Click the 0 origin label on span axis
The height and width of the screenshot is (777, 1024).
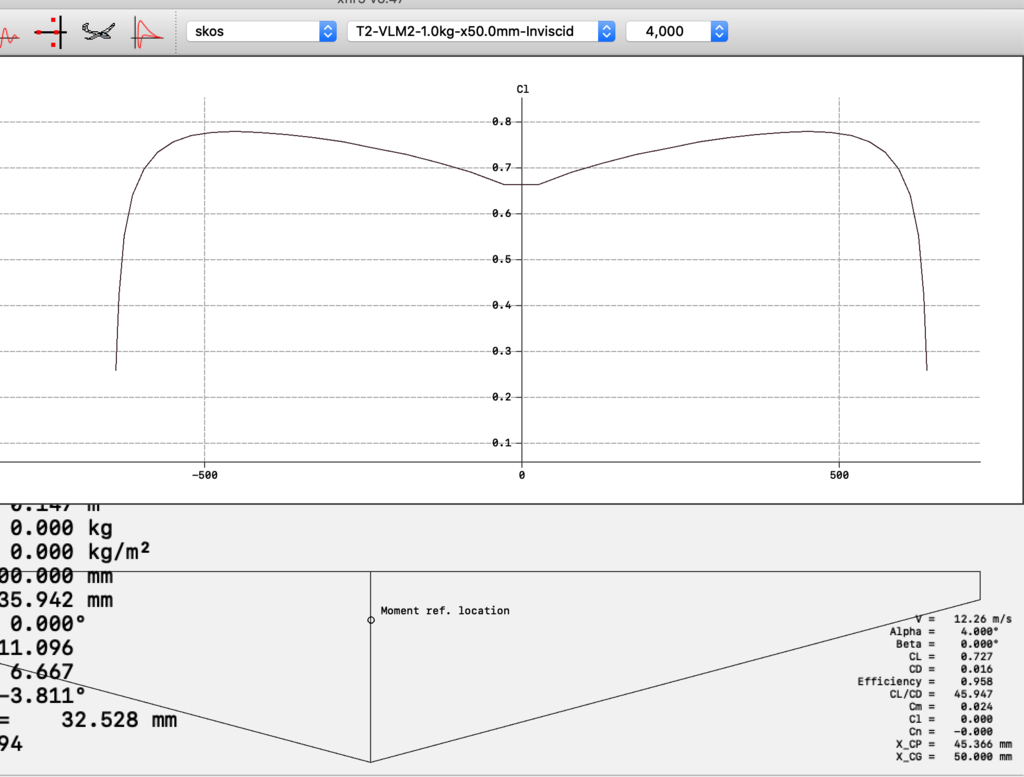[521, 475]
